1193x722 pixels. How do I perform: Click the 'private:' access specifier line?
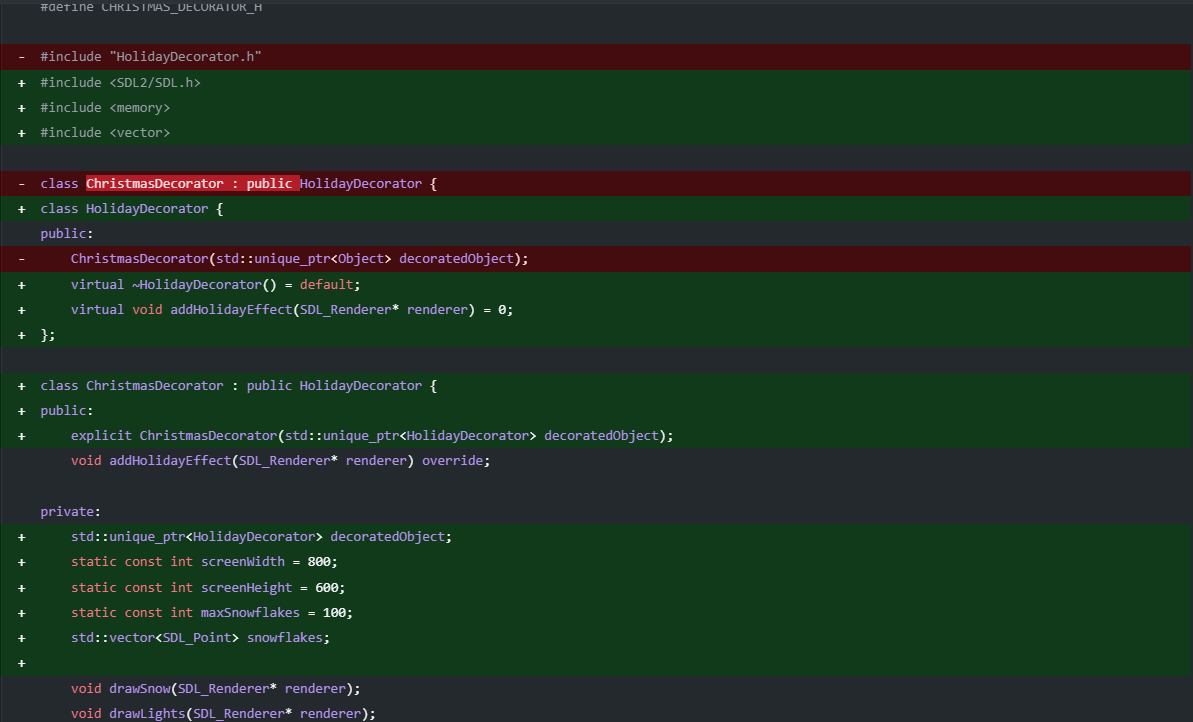coord(70,512)
